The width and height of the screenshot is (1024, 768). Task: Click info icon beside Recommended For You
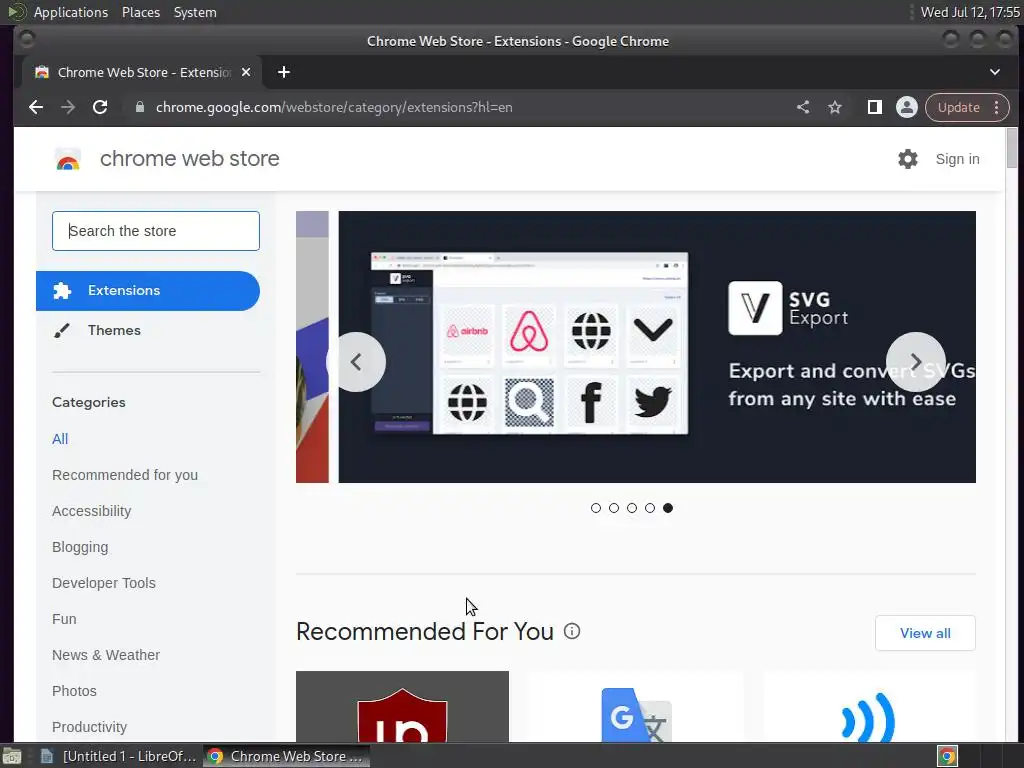[572, 631]
